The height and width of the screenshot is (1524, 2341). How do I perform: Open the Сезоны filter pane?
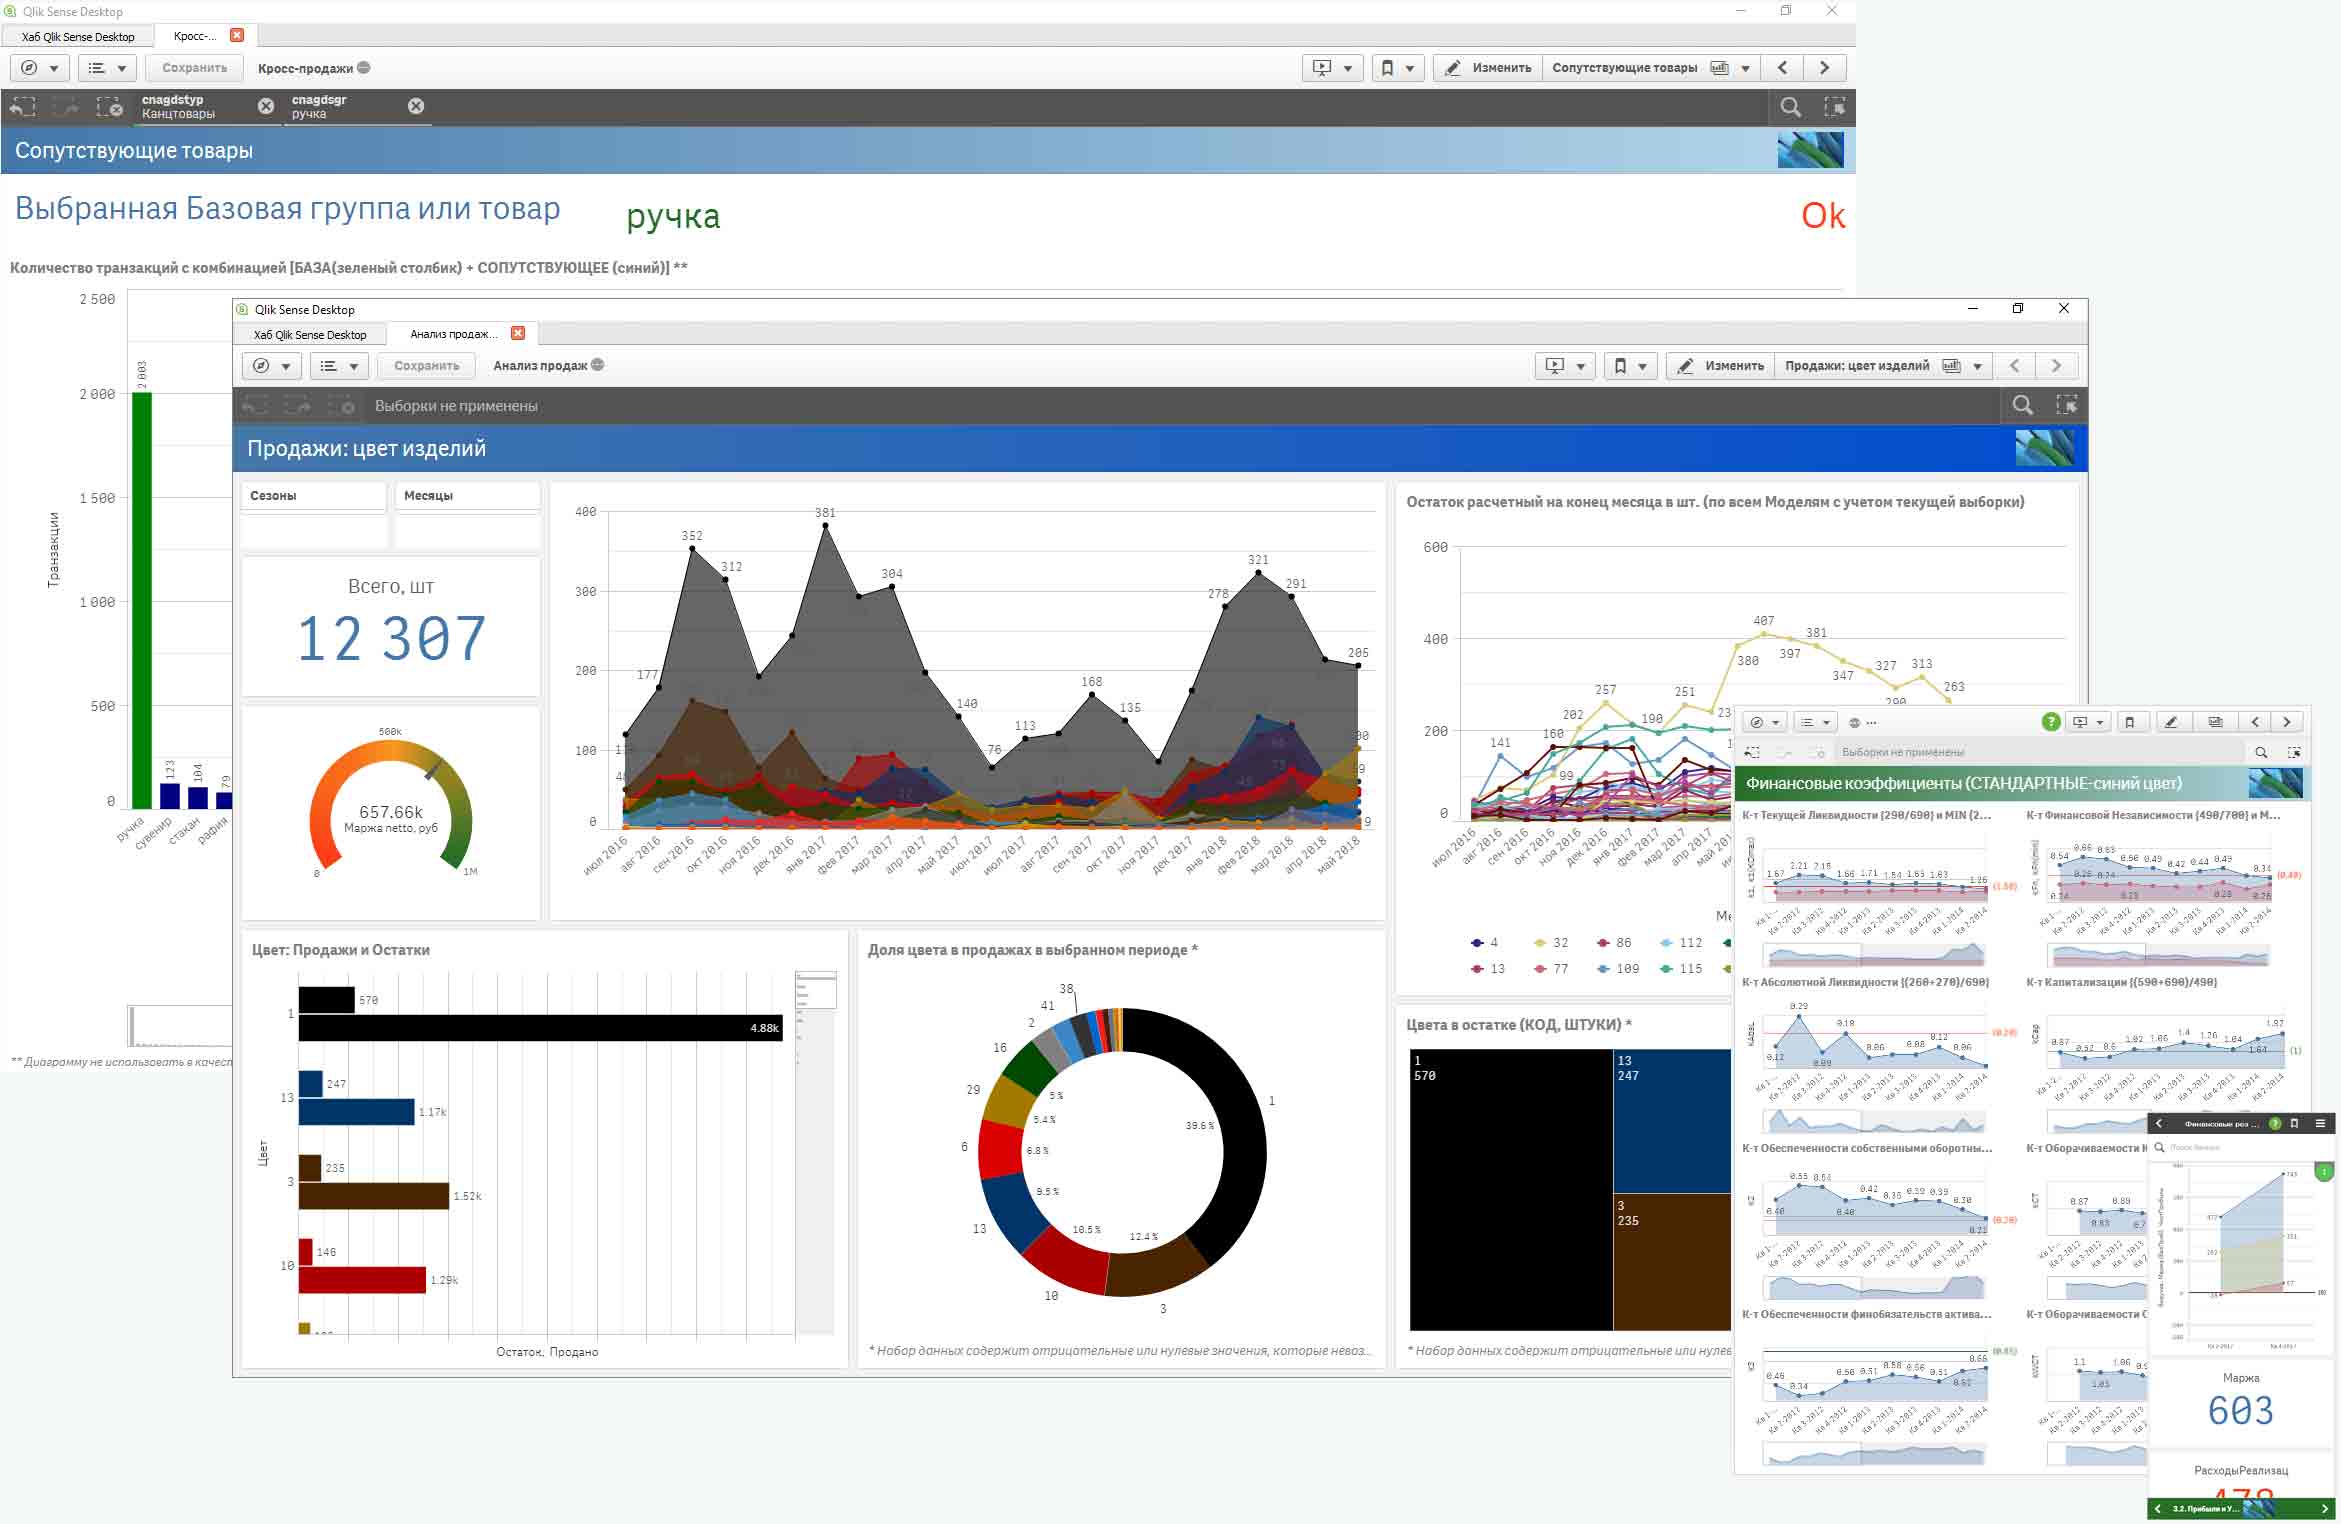[x=313, y=496]
